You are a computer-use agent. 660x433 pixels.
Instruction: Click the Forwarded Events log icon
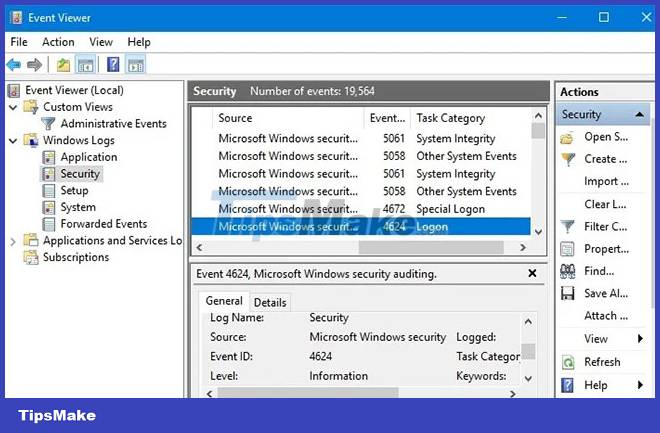pyautogui.click(x=49, y=224)
